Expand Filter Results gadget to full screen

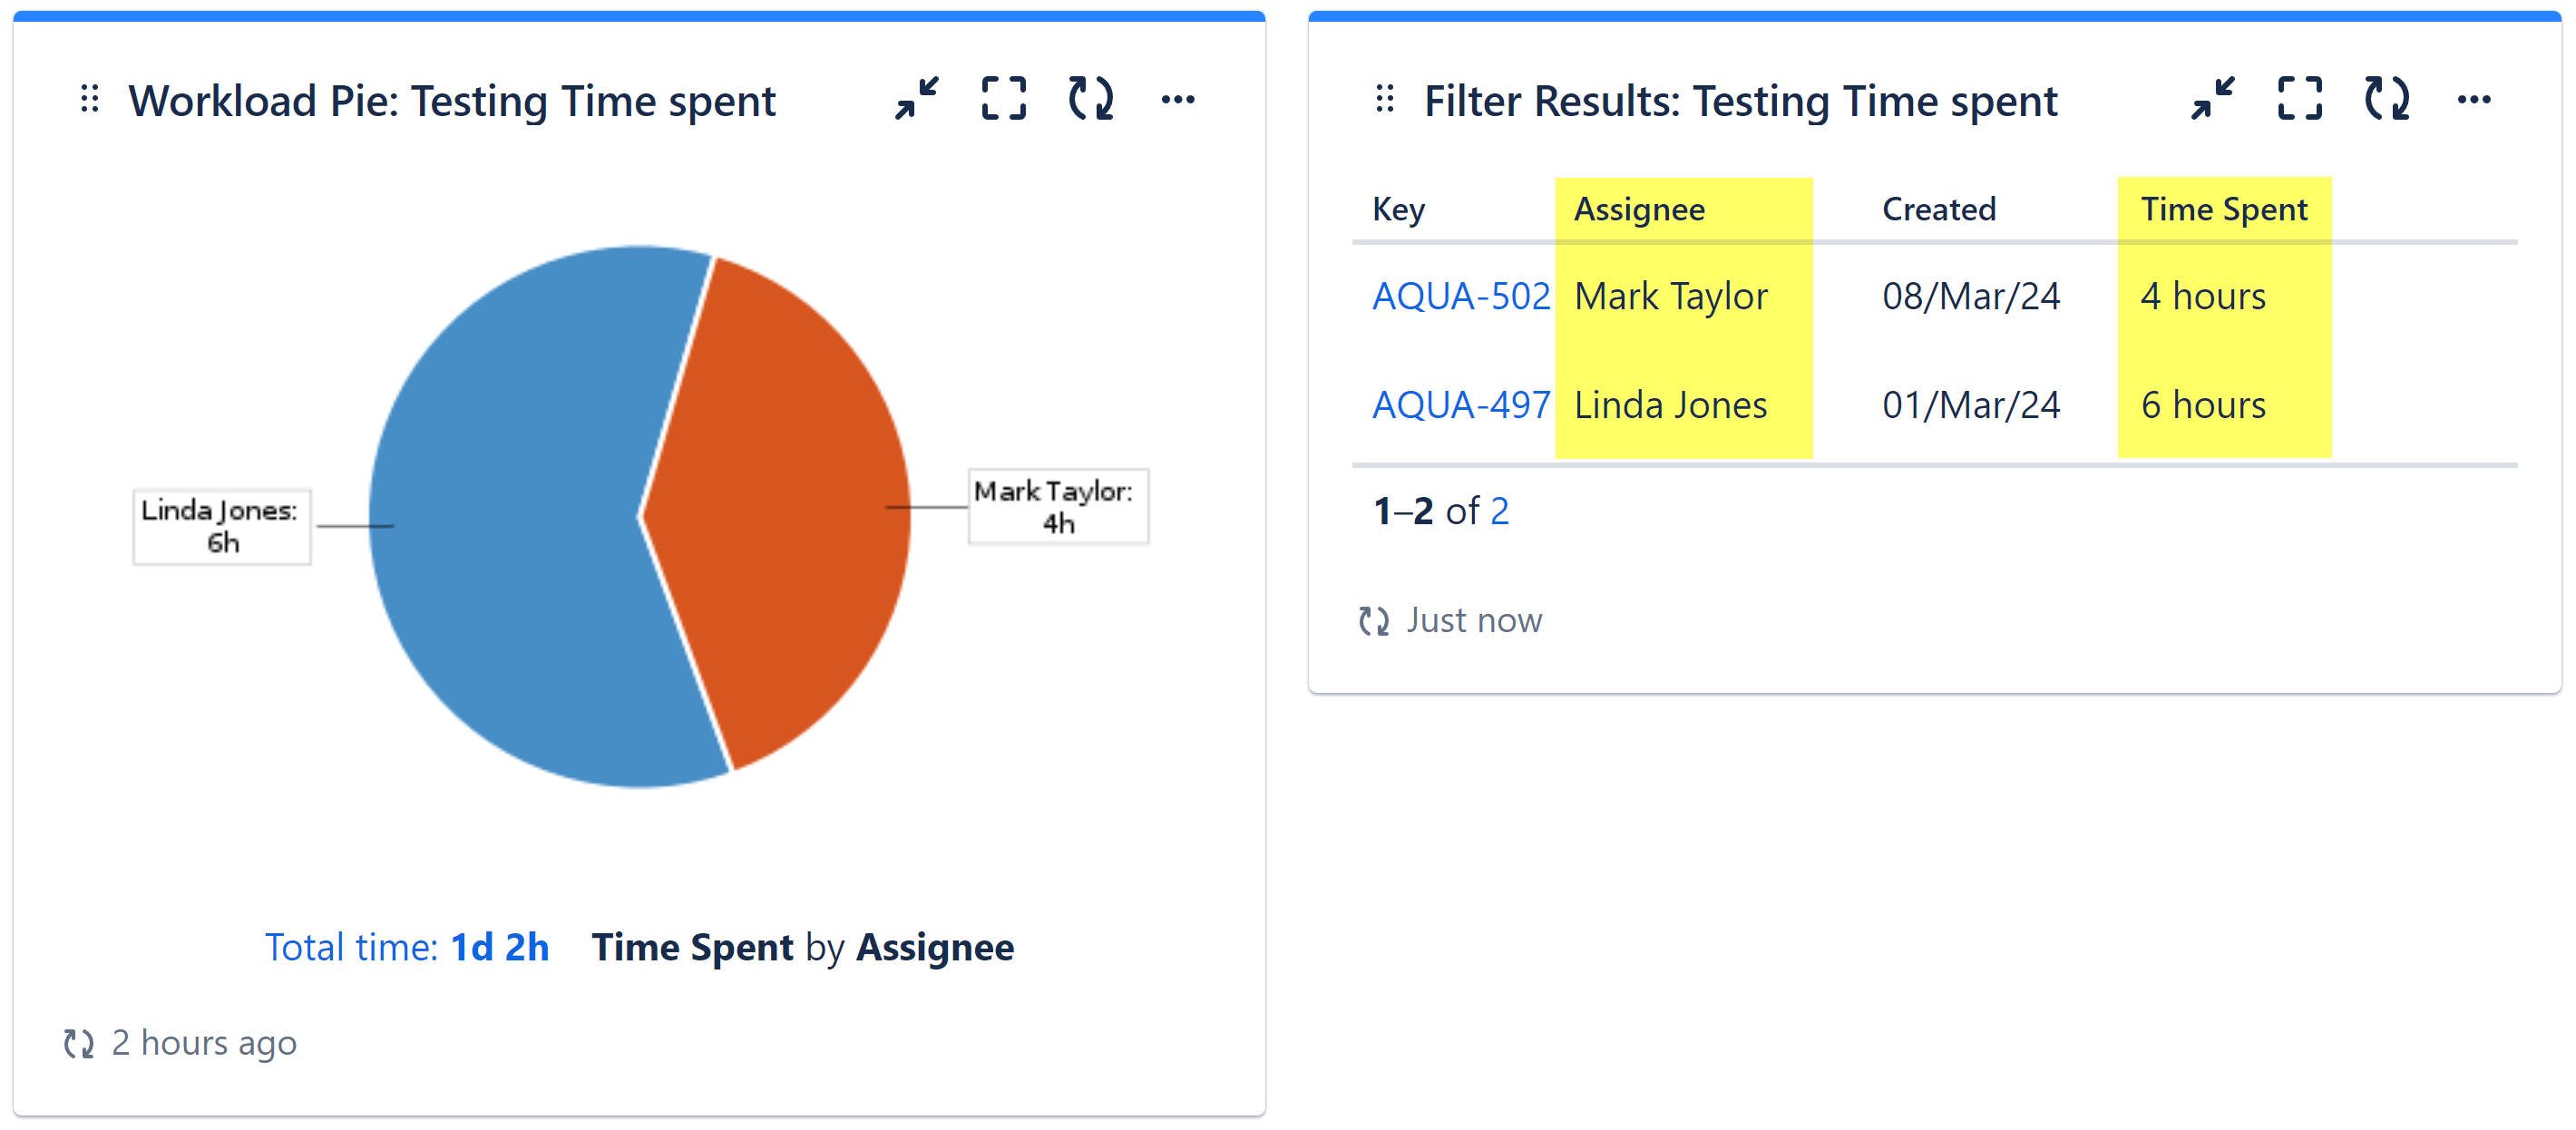(2299, 98)
